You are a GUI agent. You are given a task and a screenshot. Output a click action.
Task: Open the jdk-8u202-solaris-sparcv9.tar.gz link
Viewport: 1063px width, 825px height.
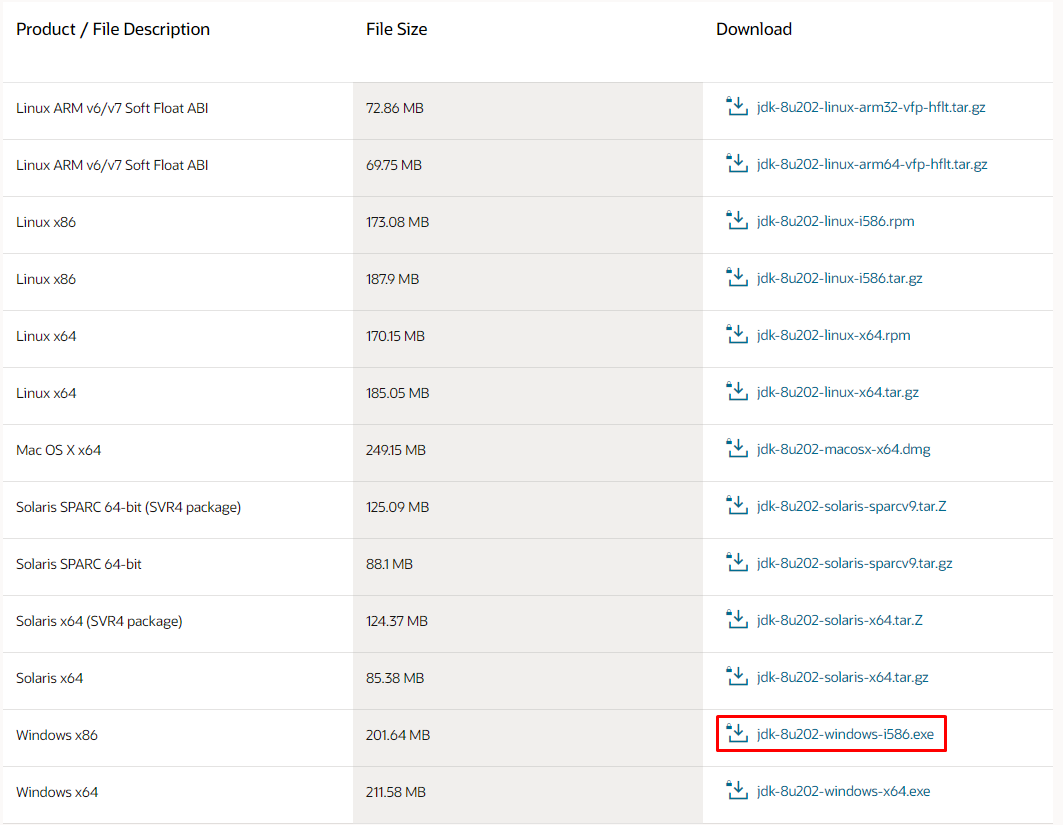coord(854,563)
